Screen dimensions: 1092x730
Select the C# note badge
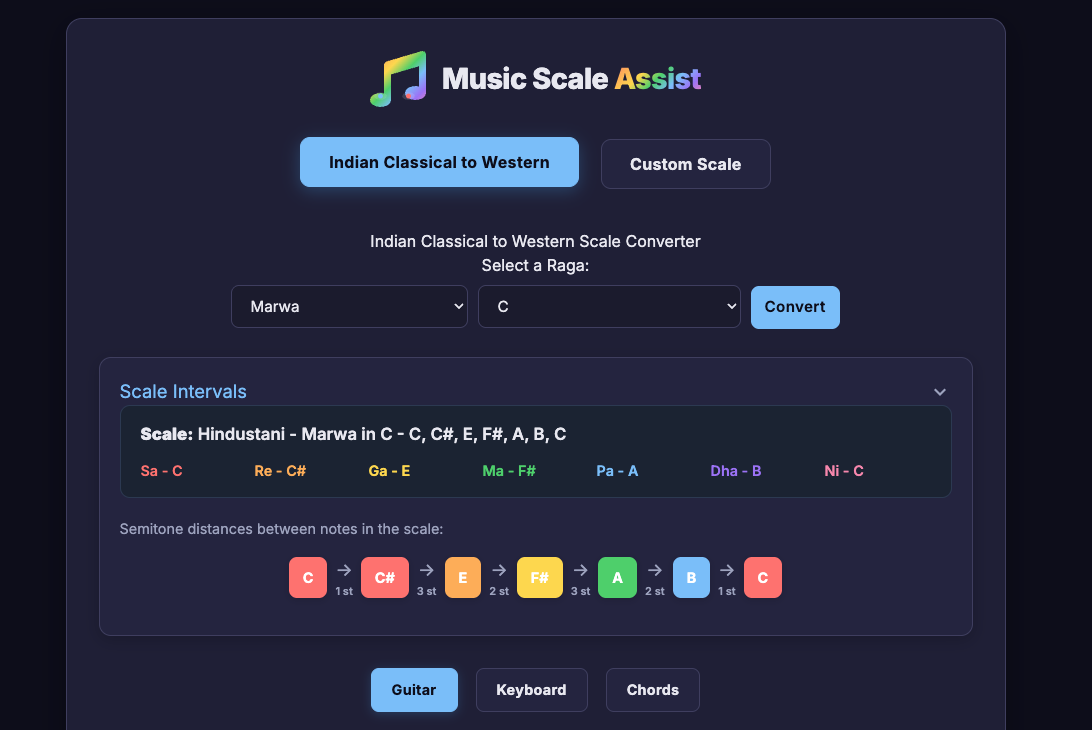pyautogui.click(x=385, y=577)
